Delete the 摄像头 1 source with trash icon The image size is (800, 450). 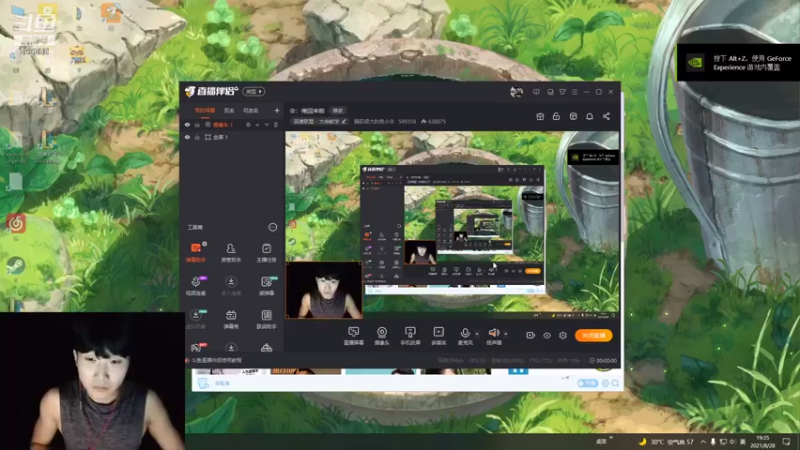pyautogui.click(x=276, y=124)
